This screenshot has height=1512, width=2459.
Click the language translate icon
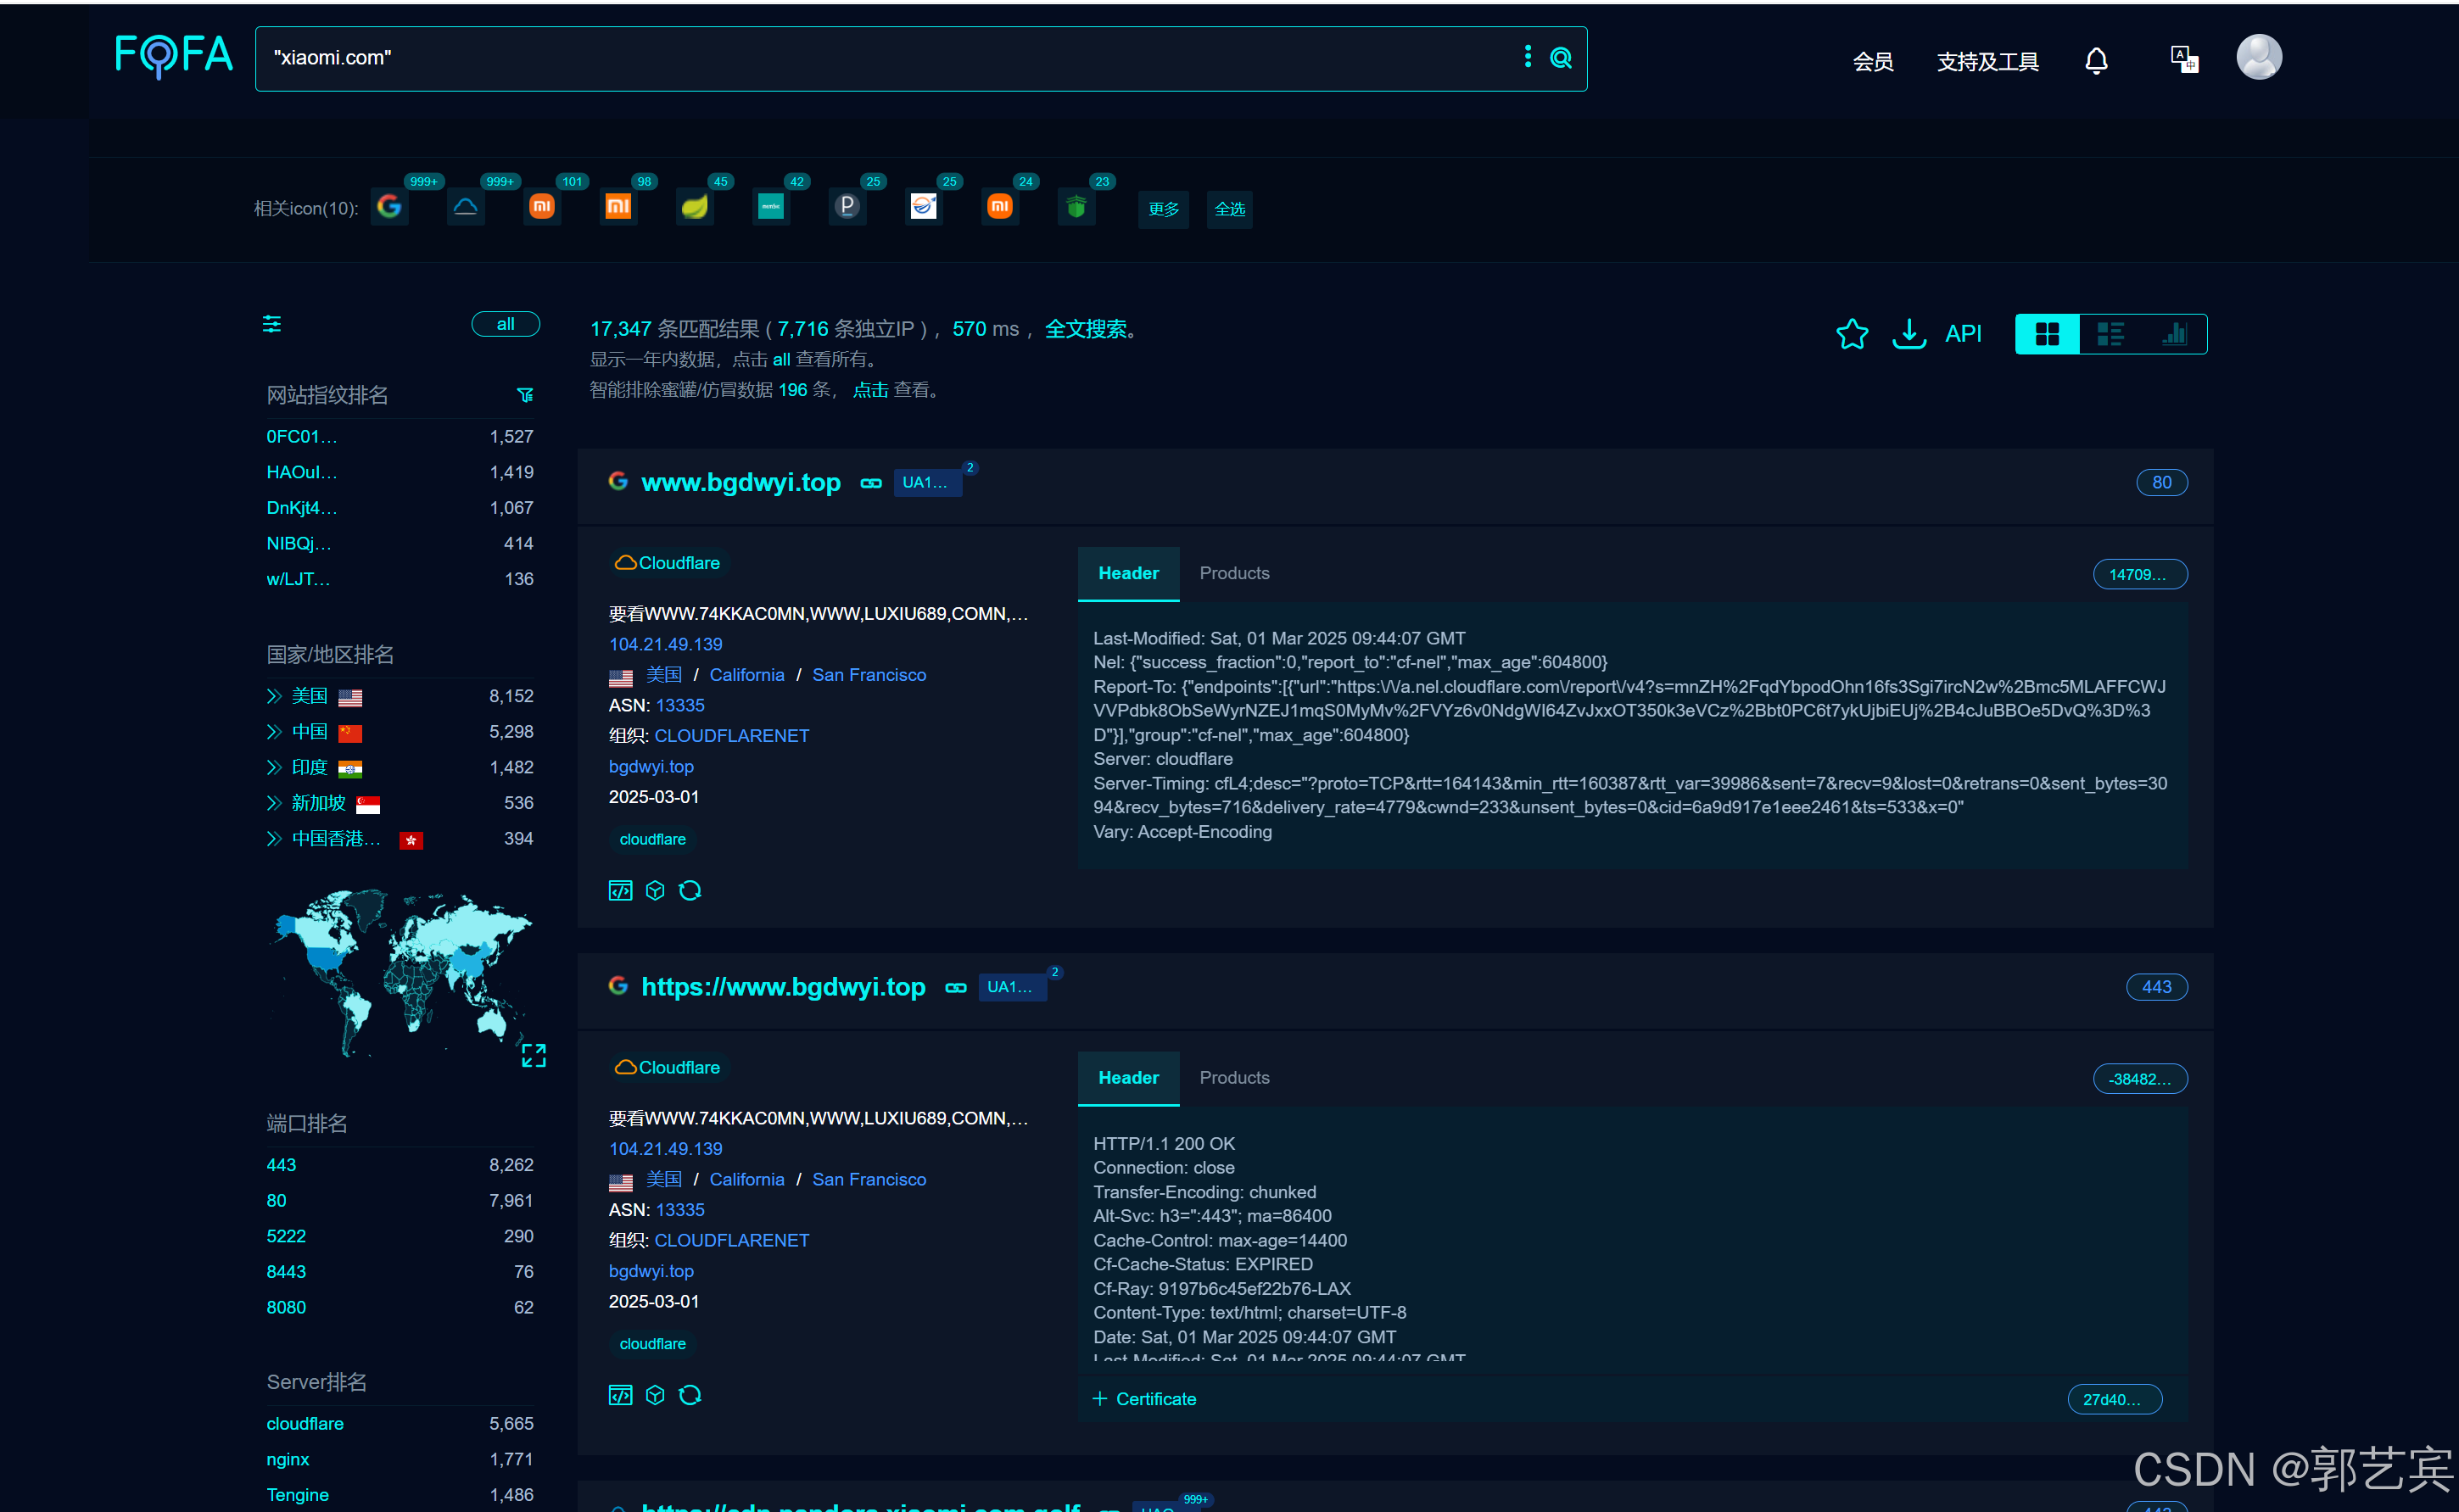coord(2183,59)
